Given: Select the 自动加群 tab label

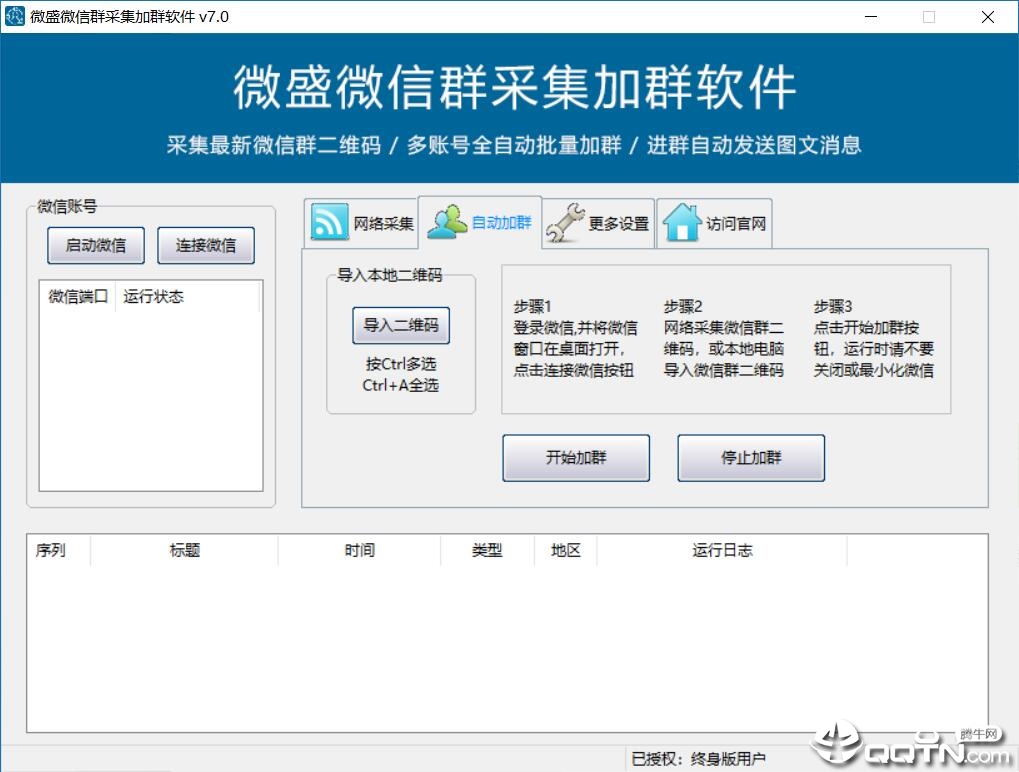Looking at the screenshot, I should click(x=502, y=222).
